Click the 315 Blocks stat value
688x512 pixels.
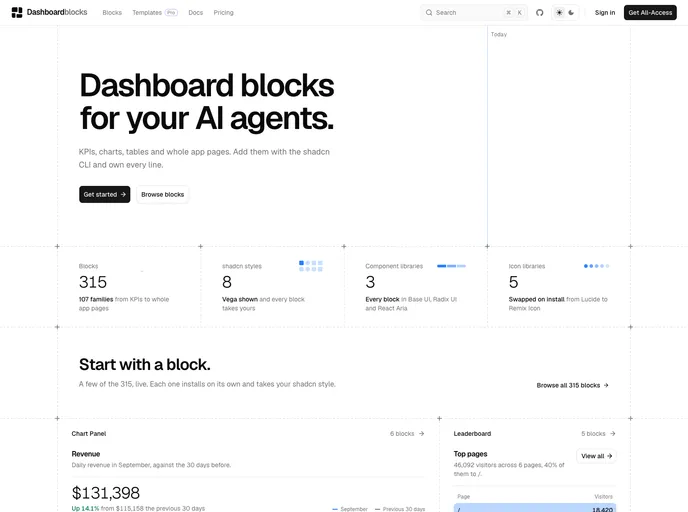[x=93, y=282]
